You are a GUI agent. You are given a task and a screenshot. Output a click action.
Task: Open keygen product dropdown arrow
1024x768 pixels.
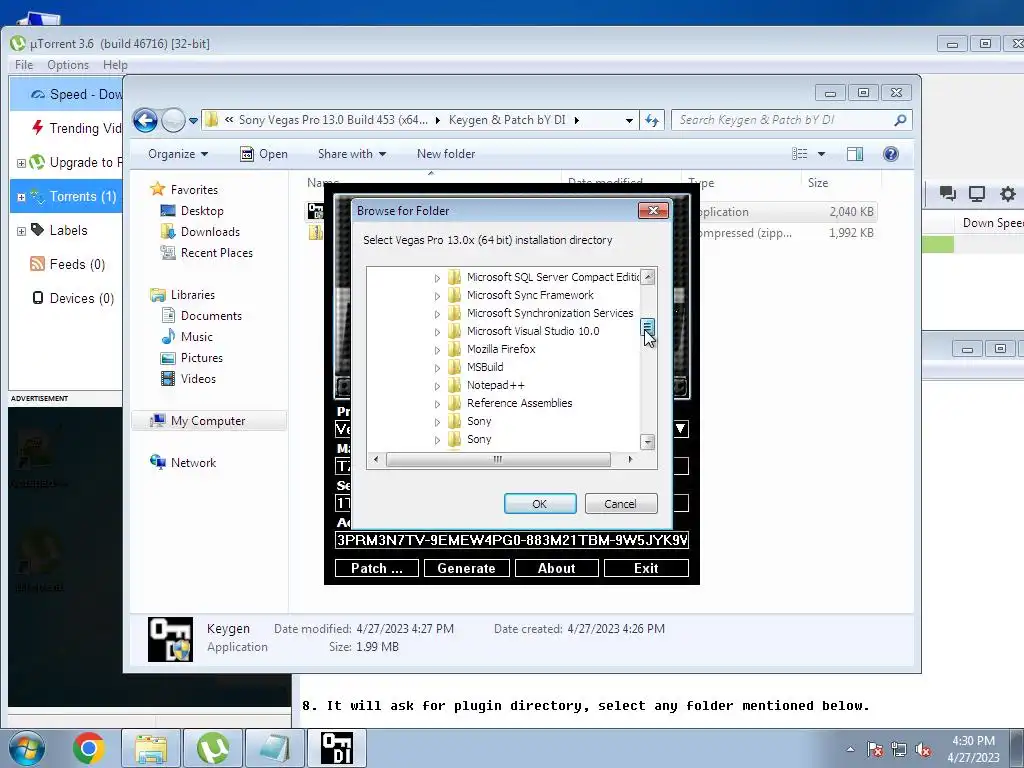coord(680,428)
